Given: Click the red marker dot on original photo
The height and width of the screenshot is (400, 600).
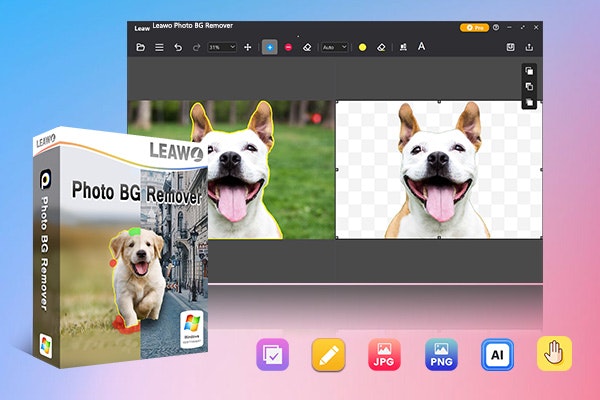Looking at the screenshot, I should 316,118.
